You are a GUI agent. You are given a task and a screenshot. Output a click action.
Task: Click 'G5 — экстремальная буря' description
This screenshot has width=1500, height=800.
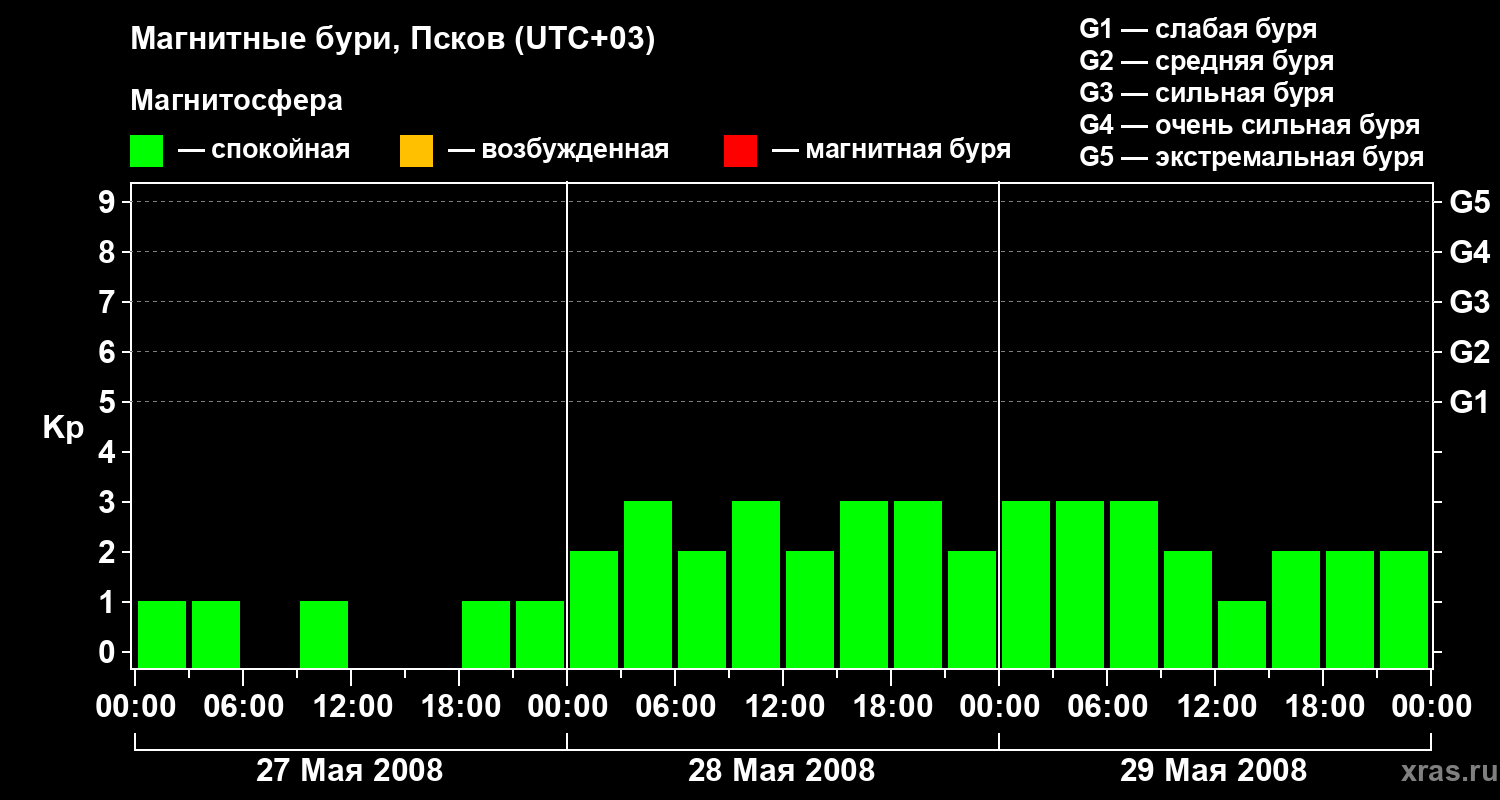pos(1252,157)
